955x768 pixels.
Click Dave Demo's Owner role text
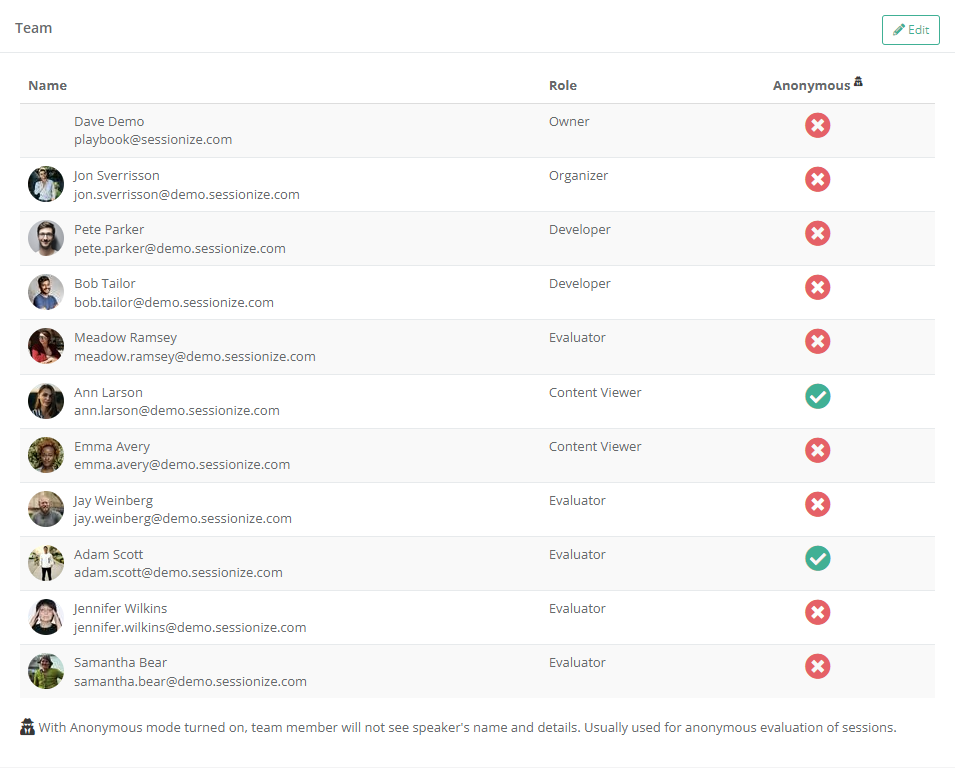pos(569,122)
